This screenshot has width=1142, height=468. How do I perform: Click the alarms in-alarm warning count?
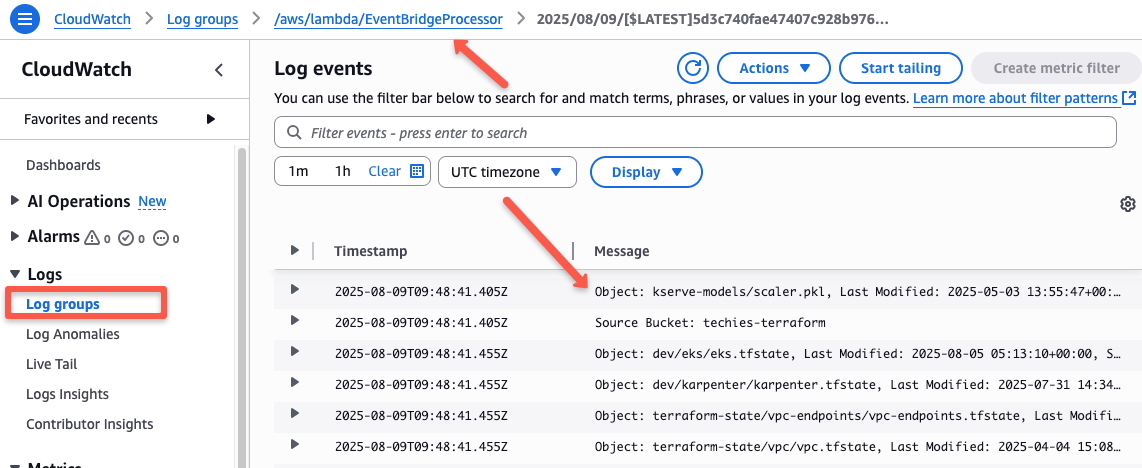[97, 237]
